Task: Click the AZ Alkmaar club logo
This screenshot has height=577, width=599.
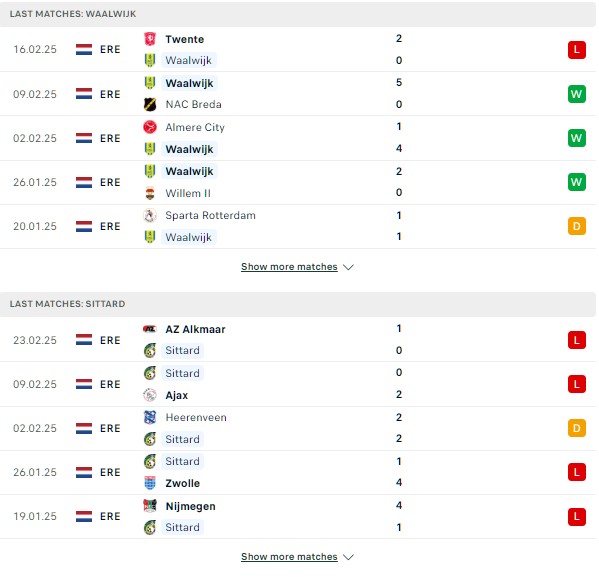Action: pos(150,329)
